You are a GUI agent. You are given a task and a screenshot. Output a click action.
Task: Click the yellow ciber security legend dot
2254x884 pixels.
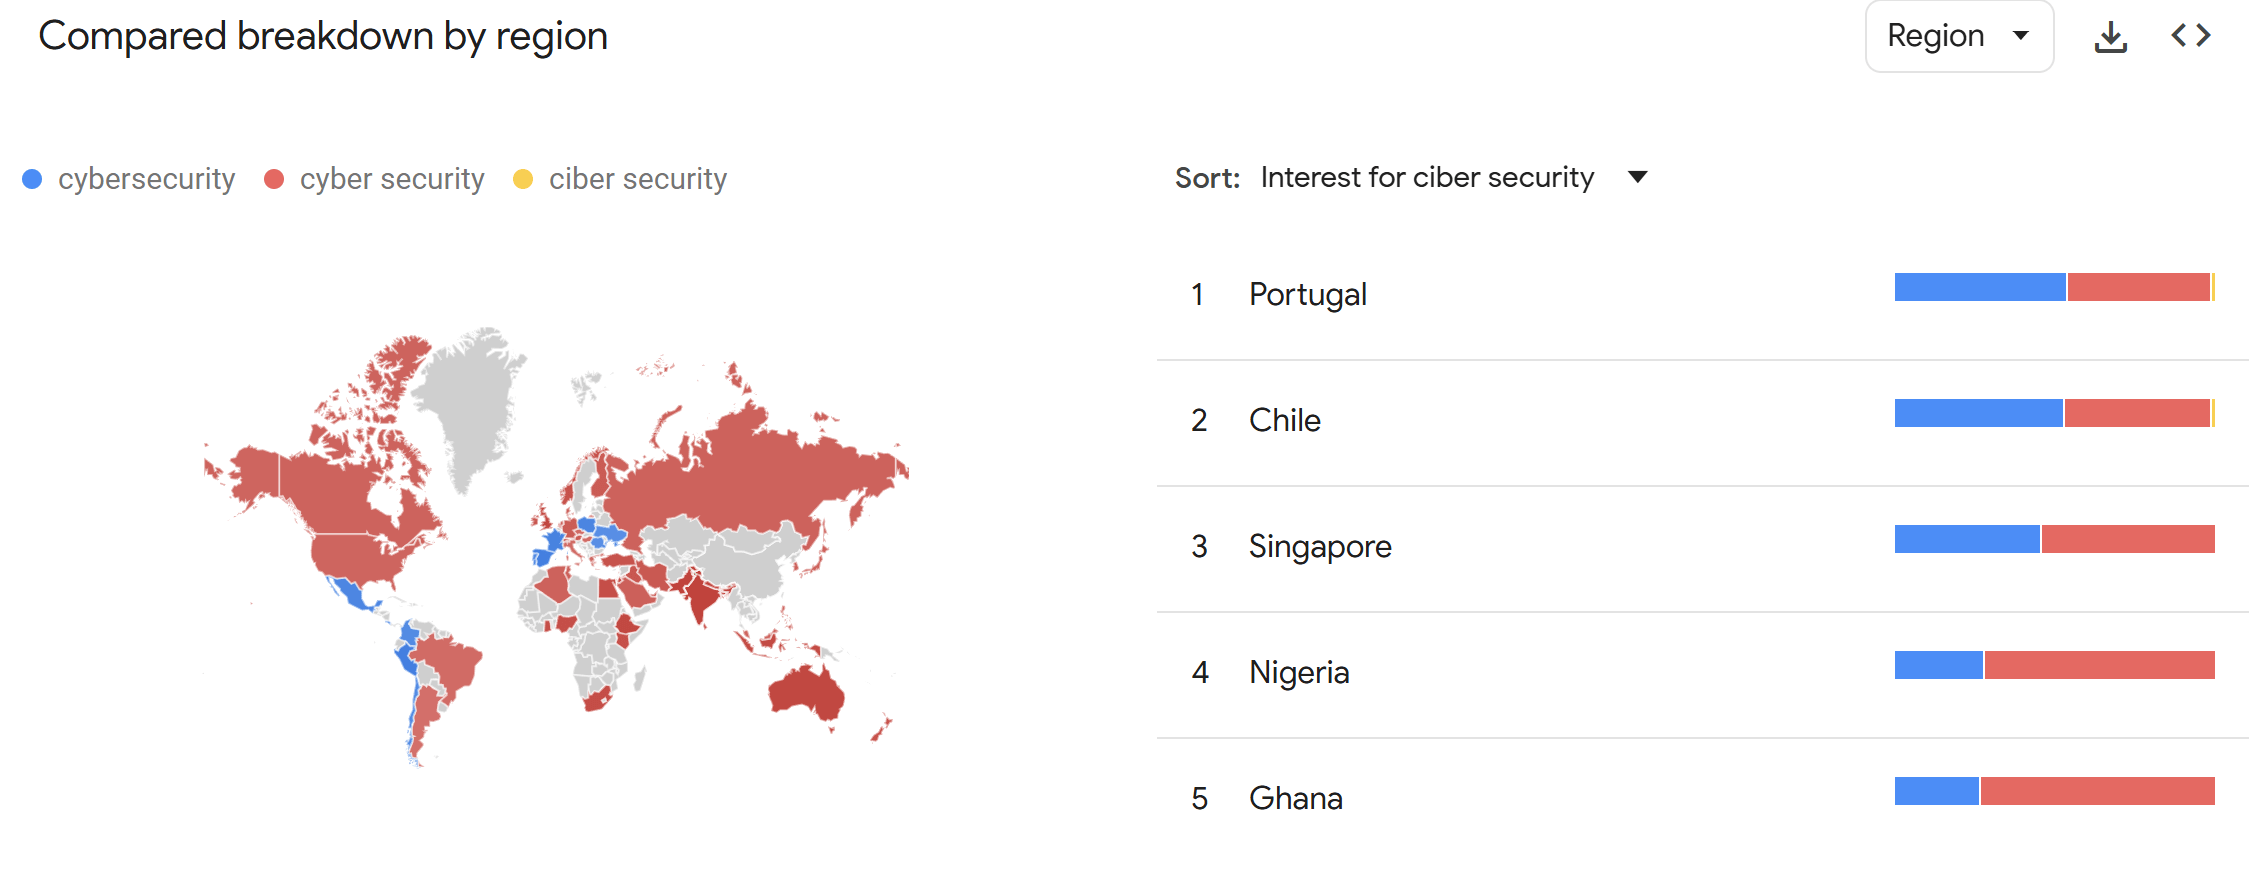coord(523,179)
